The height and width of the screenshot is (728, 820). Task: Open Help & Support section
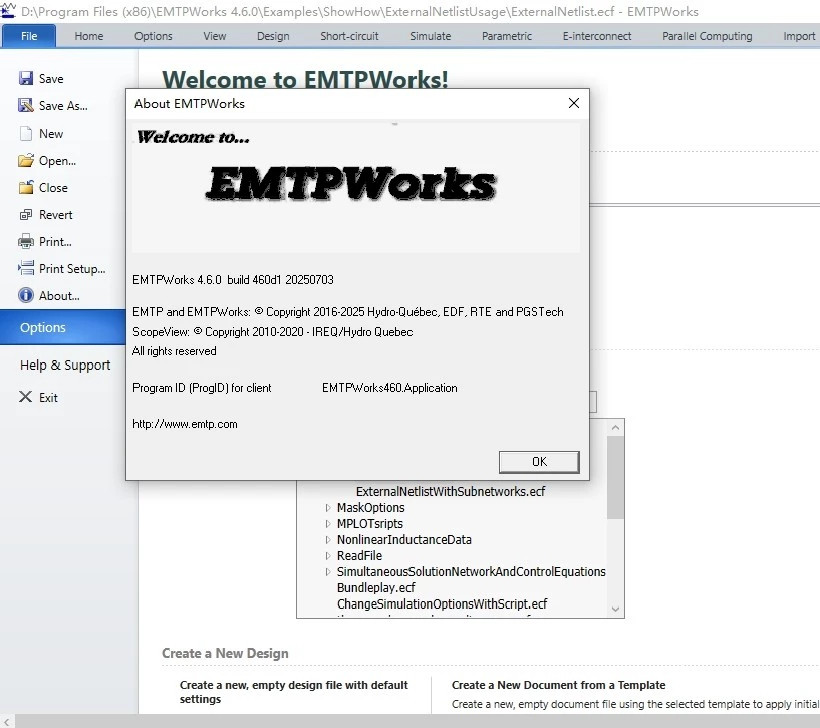[65, 365]
